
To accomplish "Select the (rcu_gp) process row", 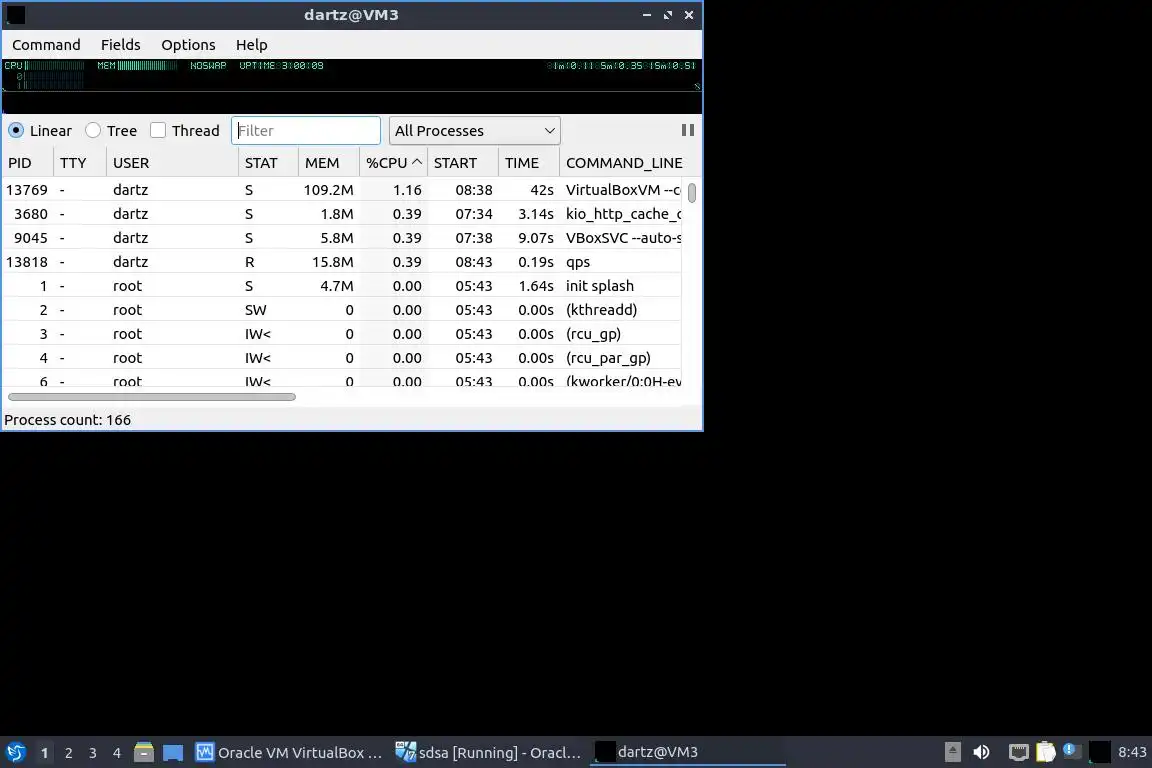I will point(342,334).
